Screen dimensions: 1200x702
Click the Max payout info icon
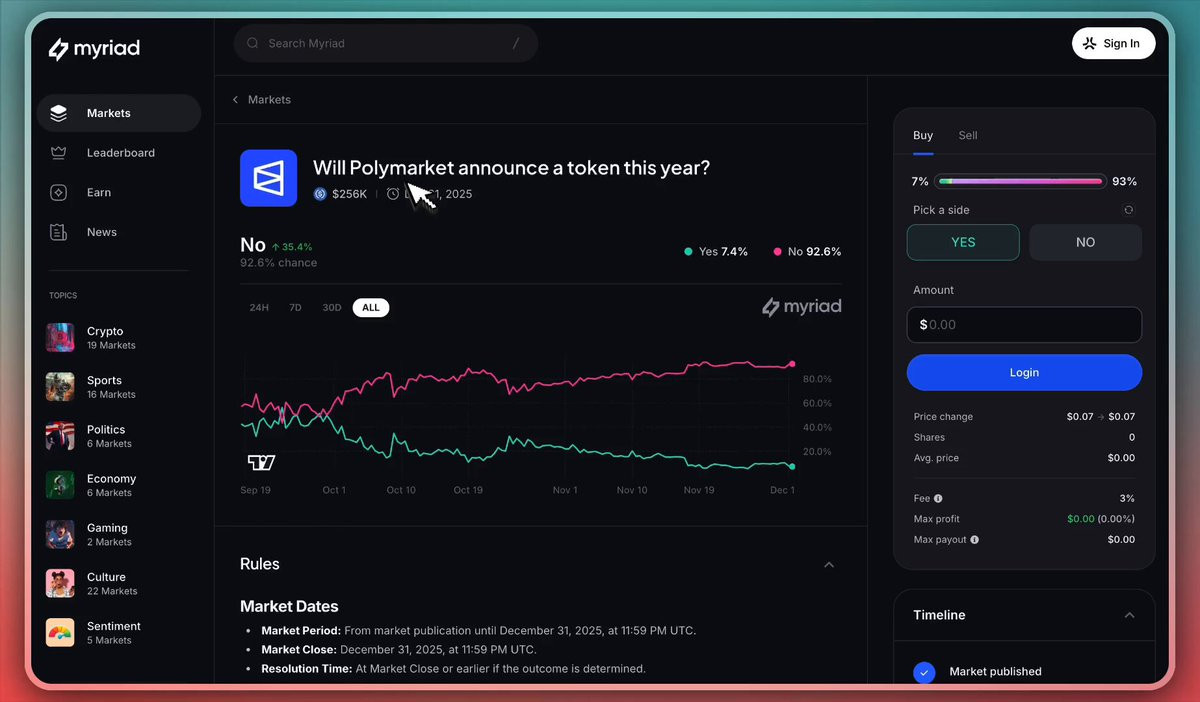975,539
